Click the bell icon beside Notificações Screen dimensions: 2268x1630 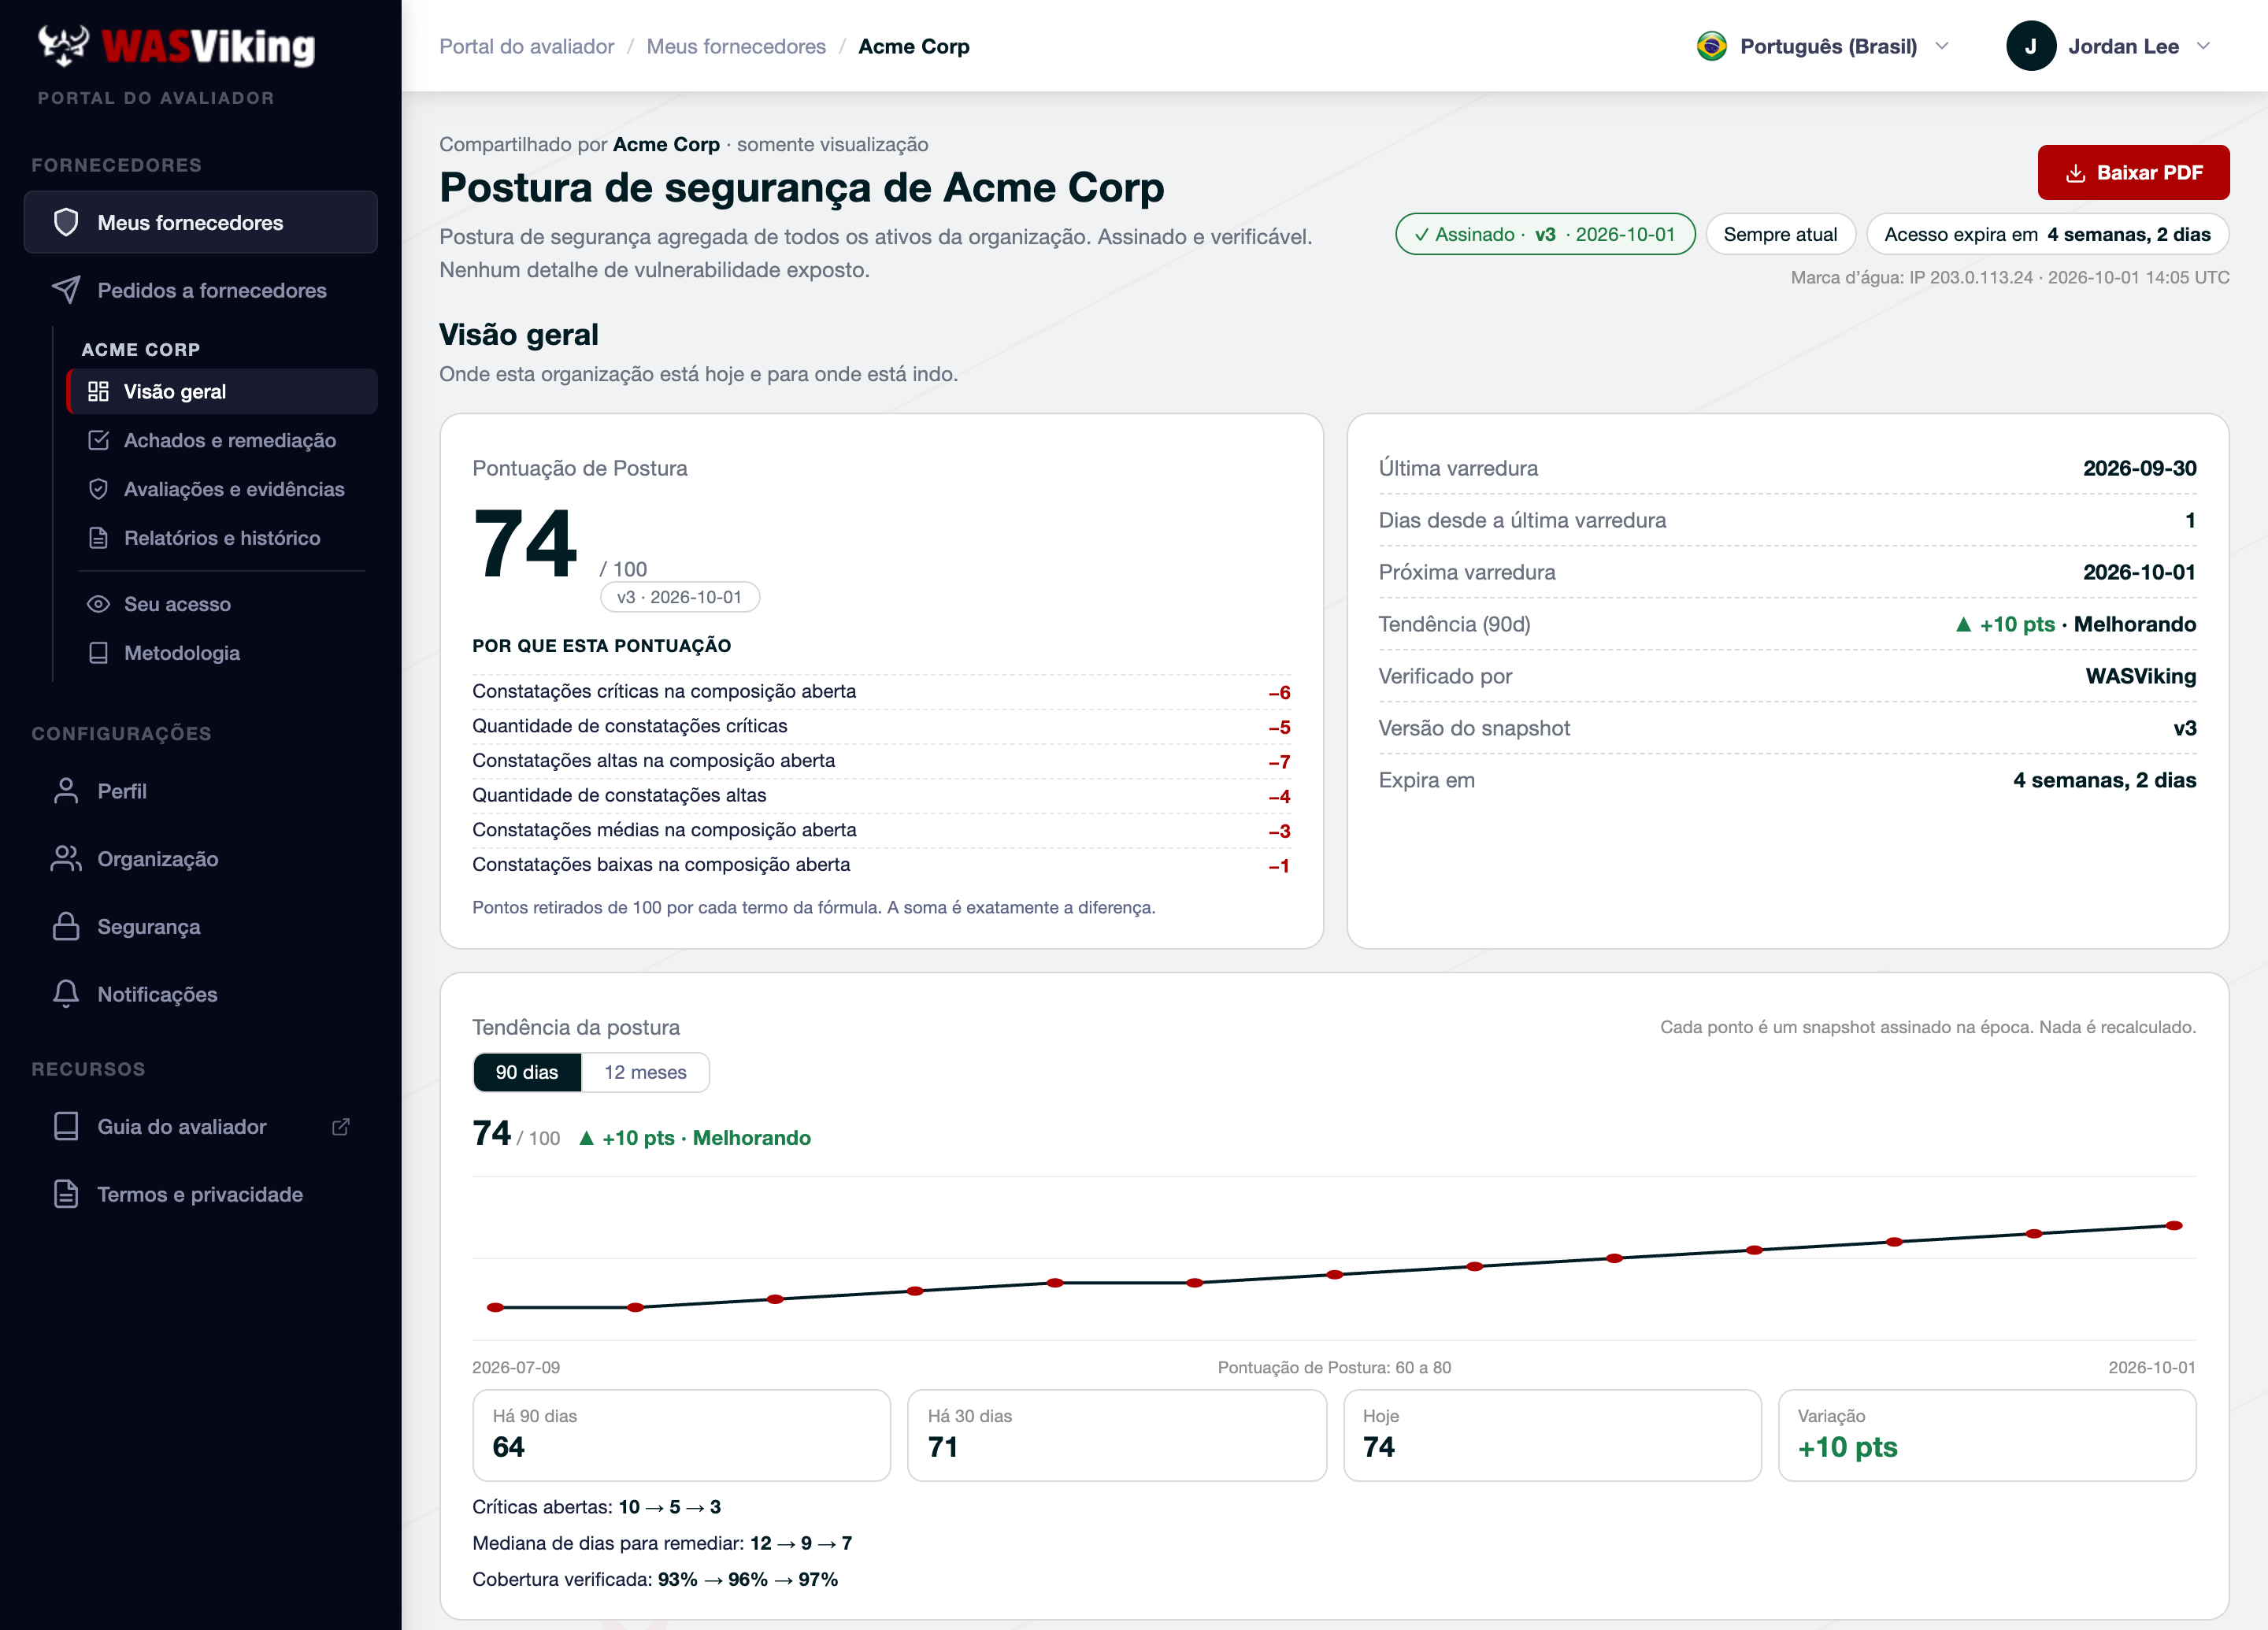(66, 994)
